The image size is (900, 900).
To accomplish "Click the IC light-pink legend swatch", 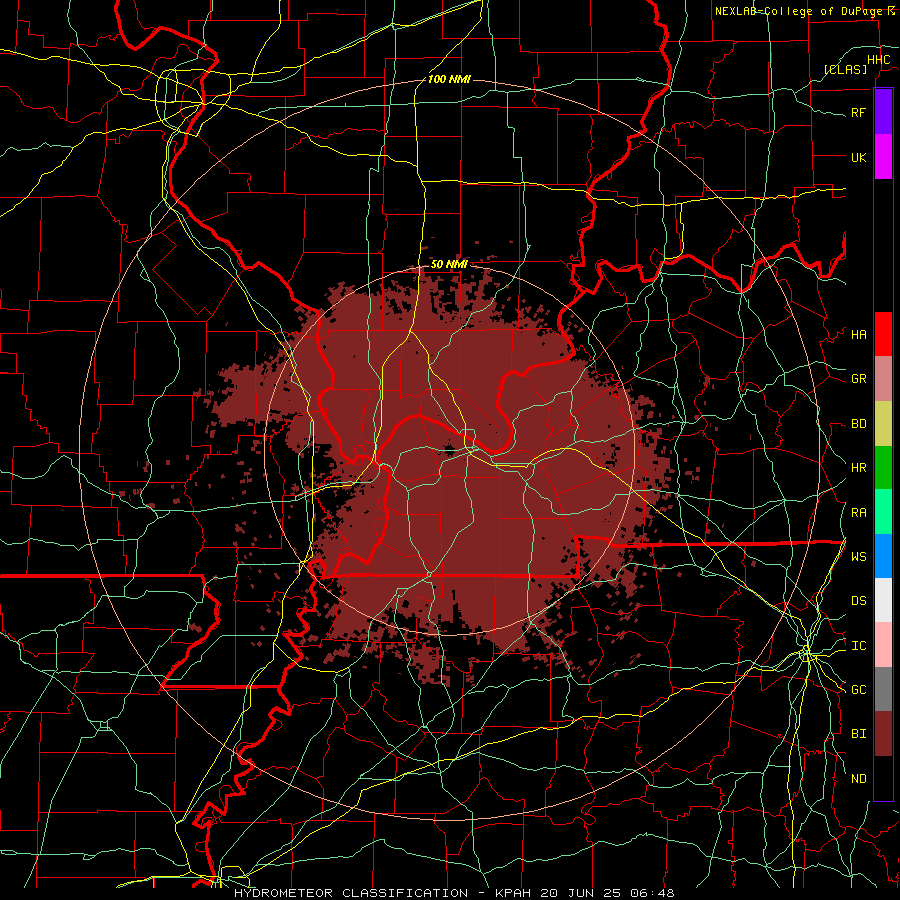I will tap(883, 645).
